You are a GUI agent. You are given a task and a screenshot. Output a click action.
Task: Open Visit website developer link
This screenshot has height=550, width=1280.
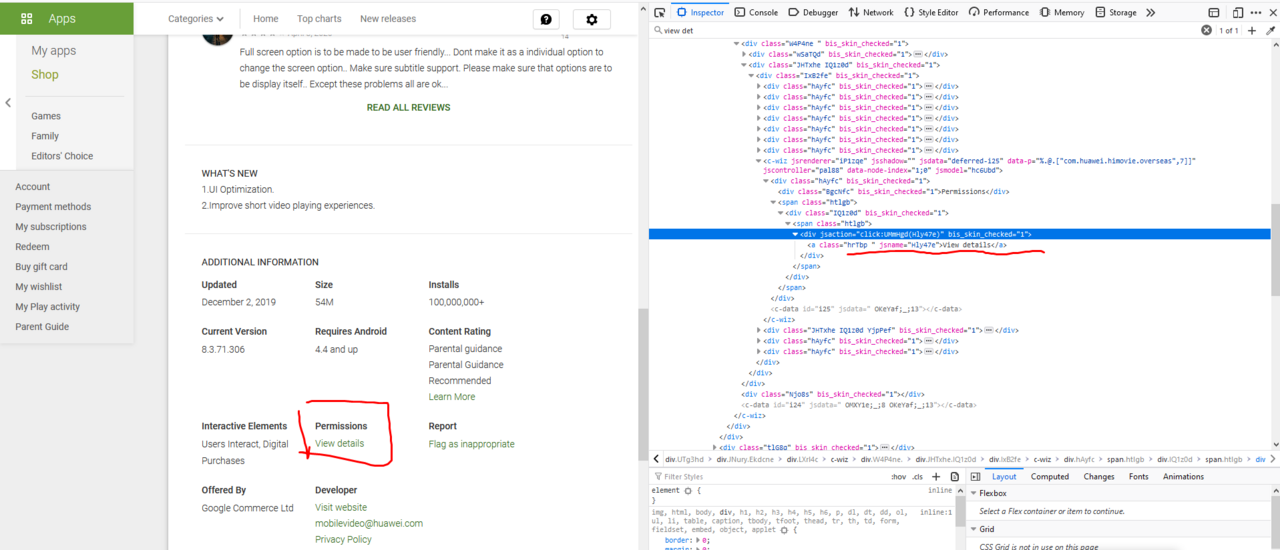[341, 507]
